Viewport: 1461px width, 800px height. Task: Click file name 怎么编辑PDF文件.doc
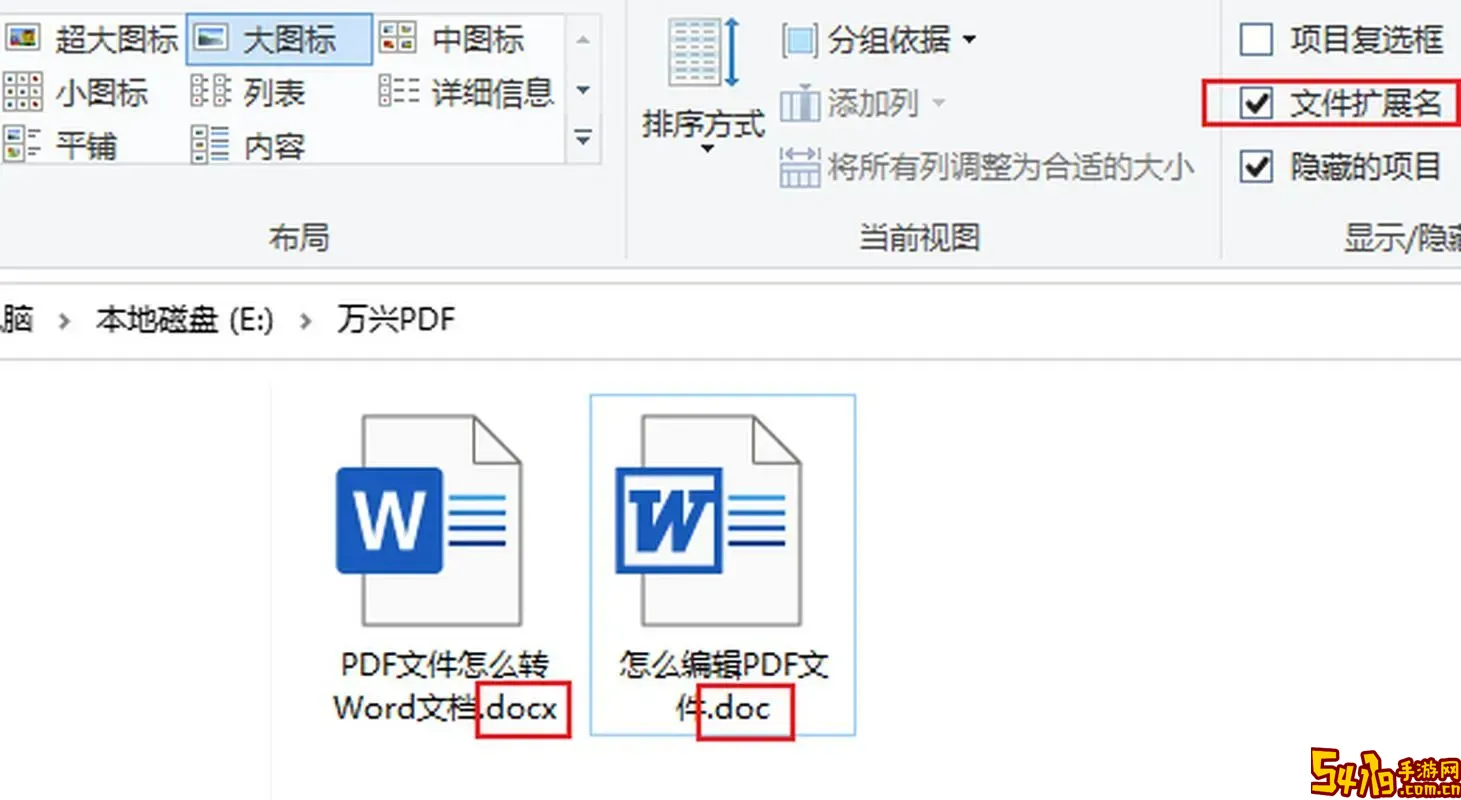(723, 686)
